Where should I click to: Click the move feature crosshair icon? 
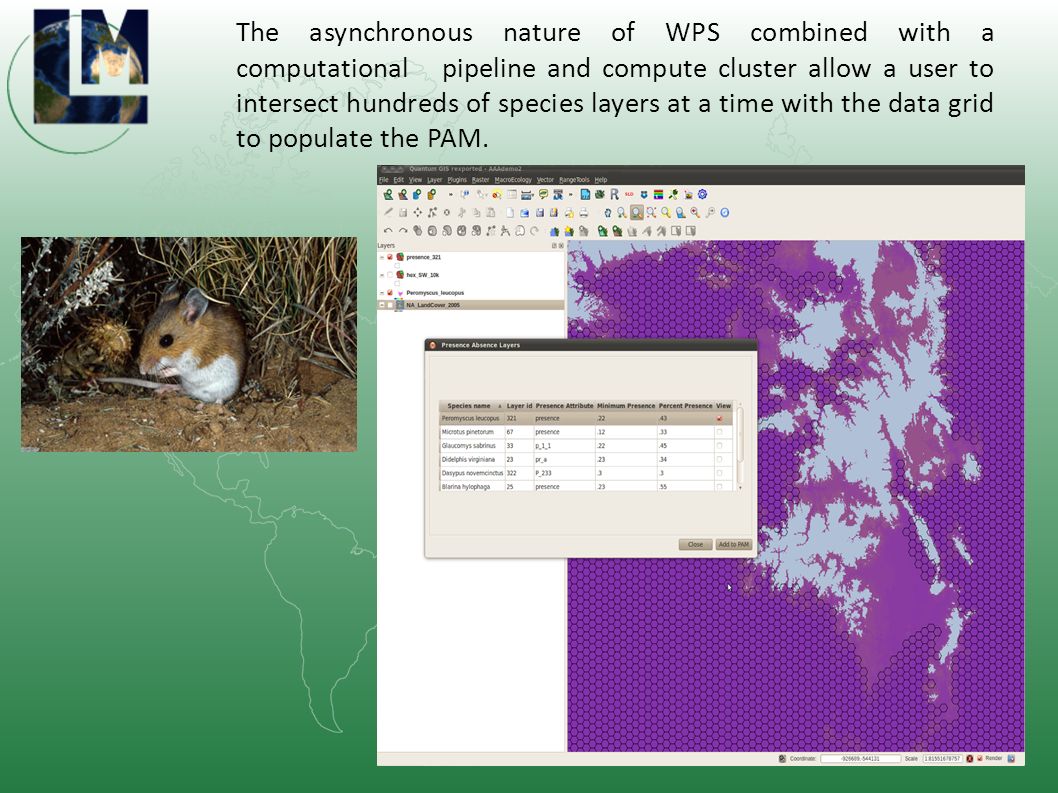[418, 213]
